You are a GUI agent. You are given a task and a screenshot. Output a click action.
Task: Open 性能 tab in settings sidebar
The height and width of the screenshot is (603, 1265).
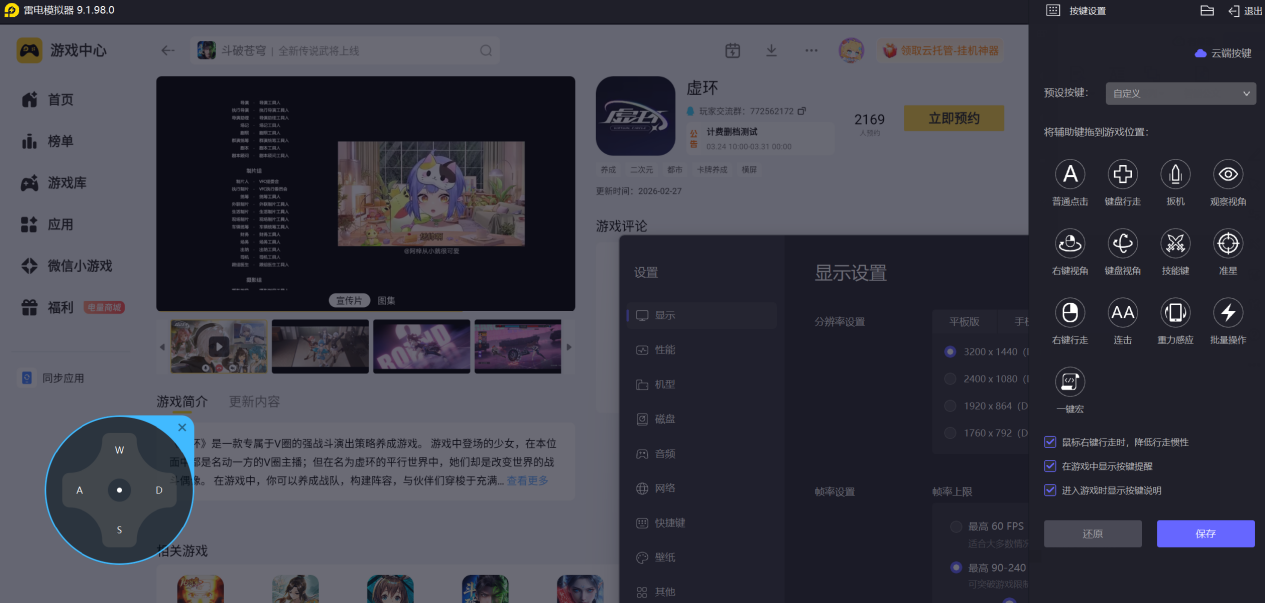(x=702, y=350)
